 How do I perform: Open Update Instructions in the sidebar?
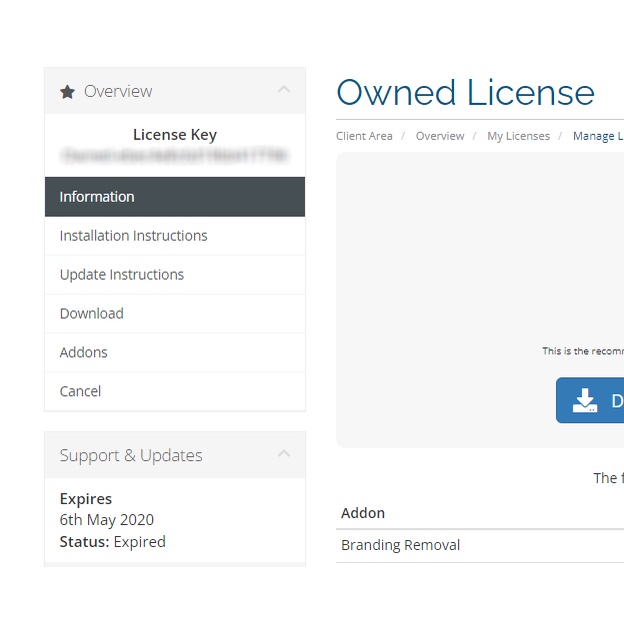tap(121, 275)
